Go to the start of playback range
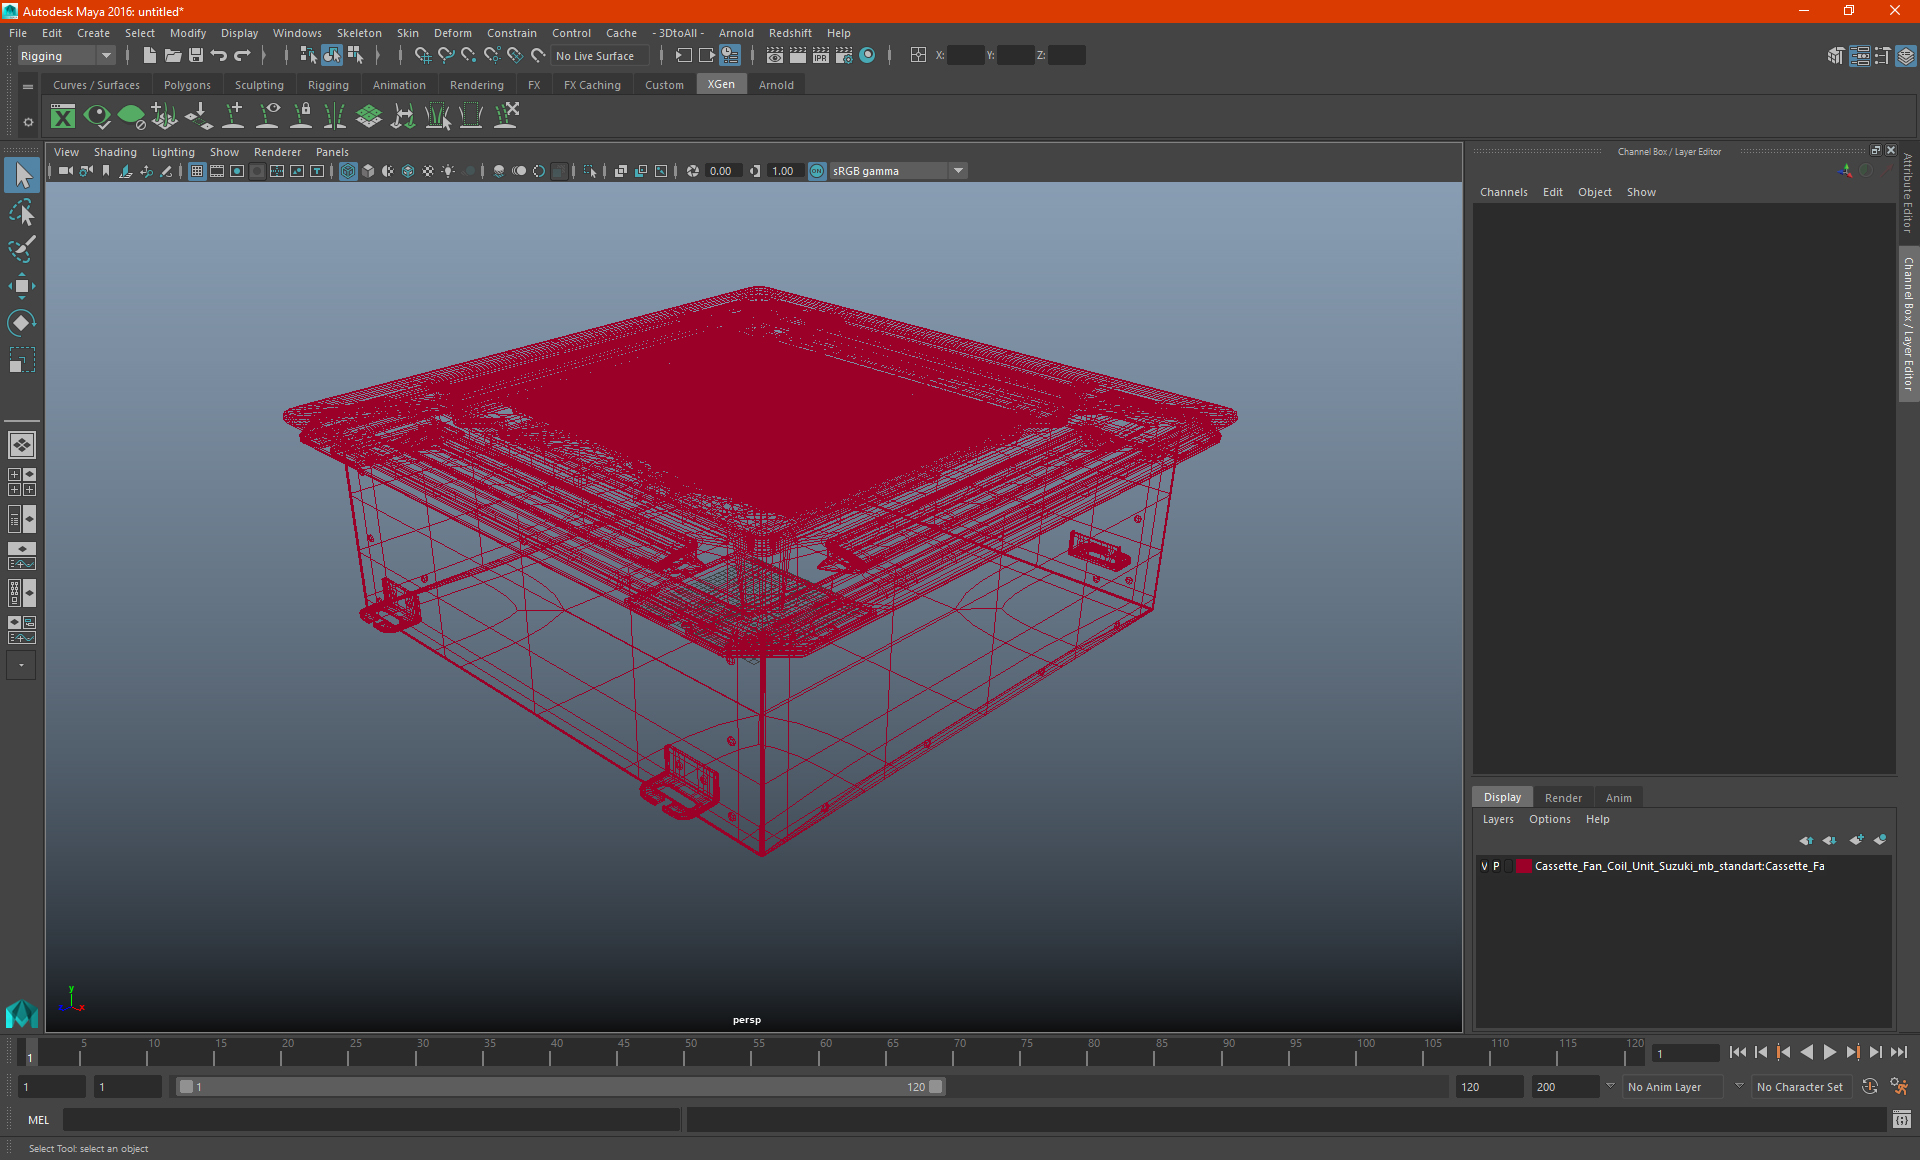This screenshot has height=1160, width=1920. coord(1738,1052)
